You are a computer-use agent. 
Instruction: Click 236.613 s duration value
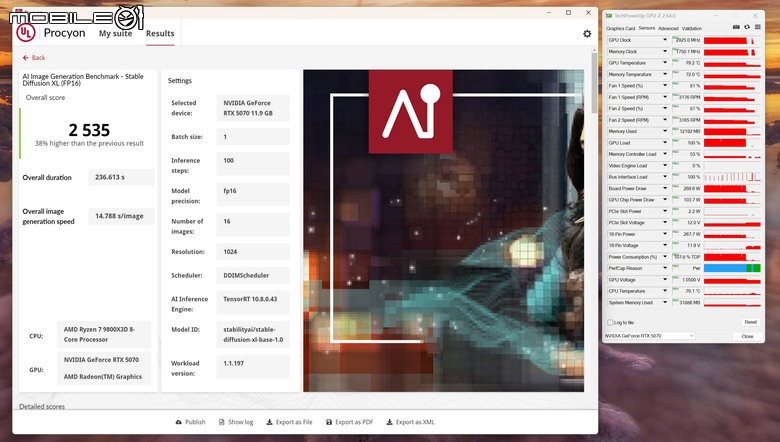pos(121,177)
